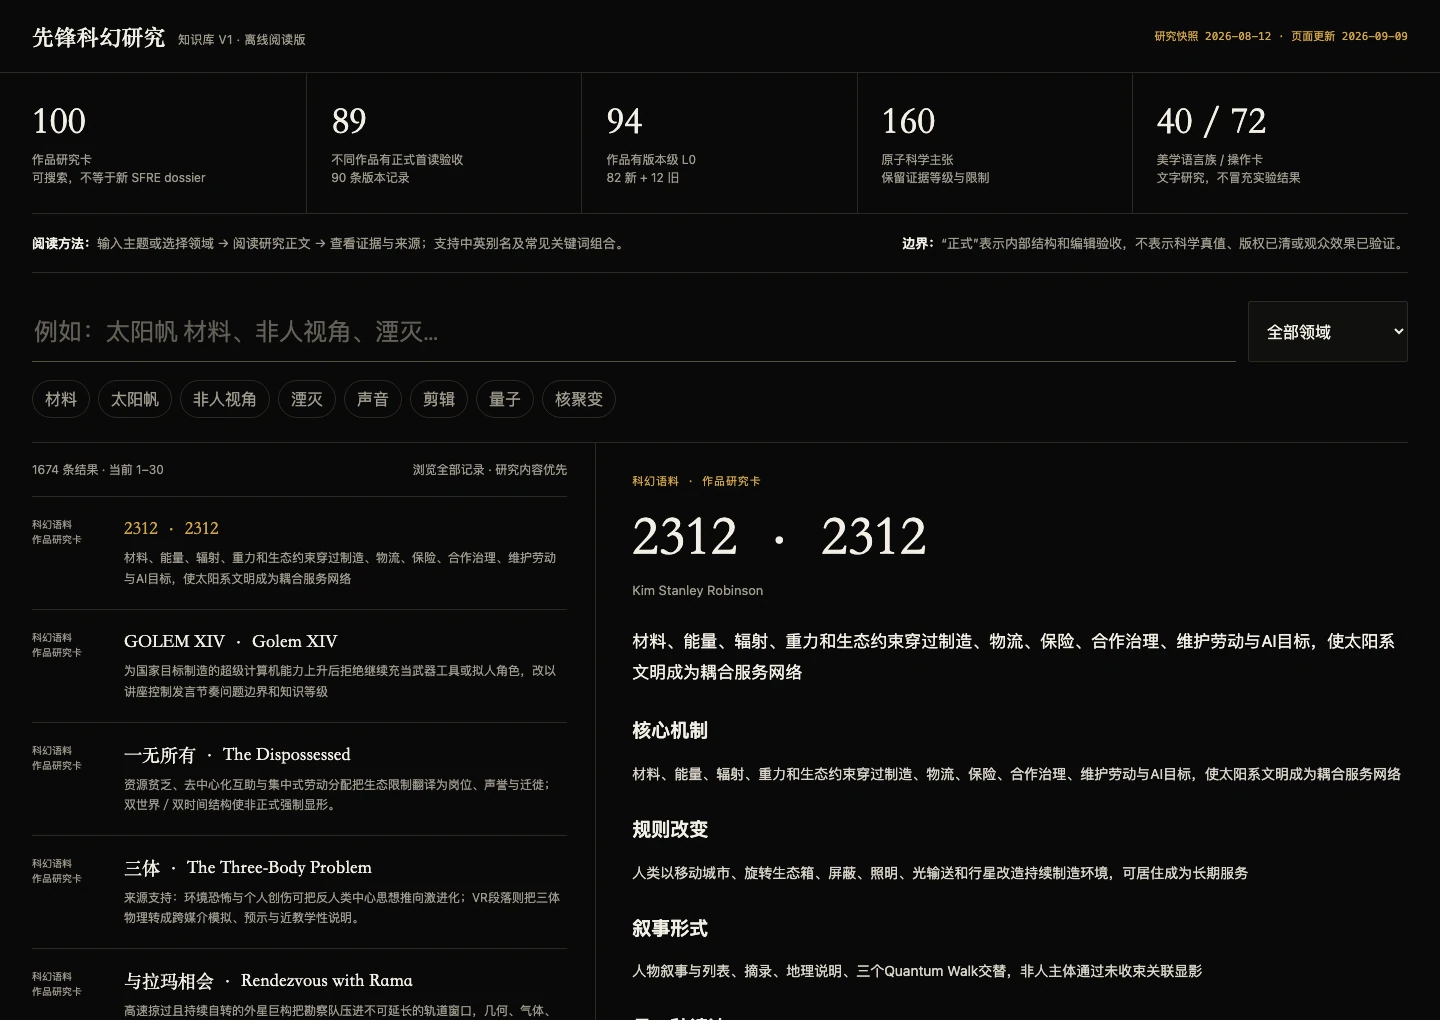
Task: Click the 浏览全部记录 · 研究内容优先 label
Action: coord(490,470)
